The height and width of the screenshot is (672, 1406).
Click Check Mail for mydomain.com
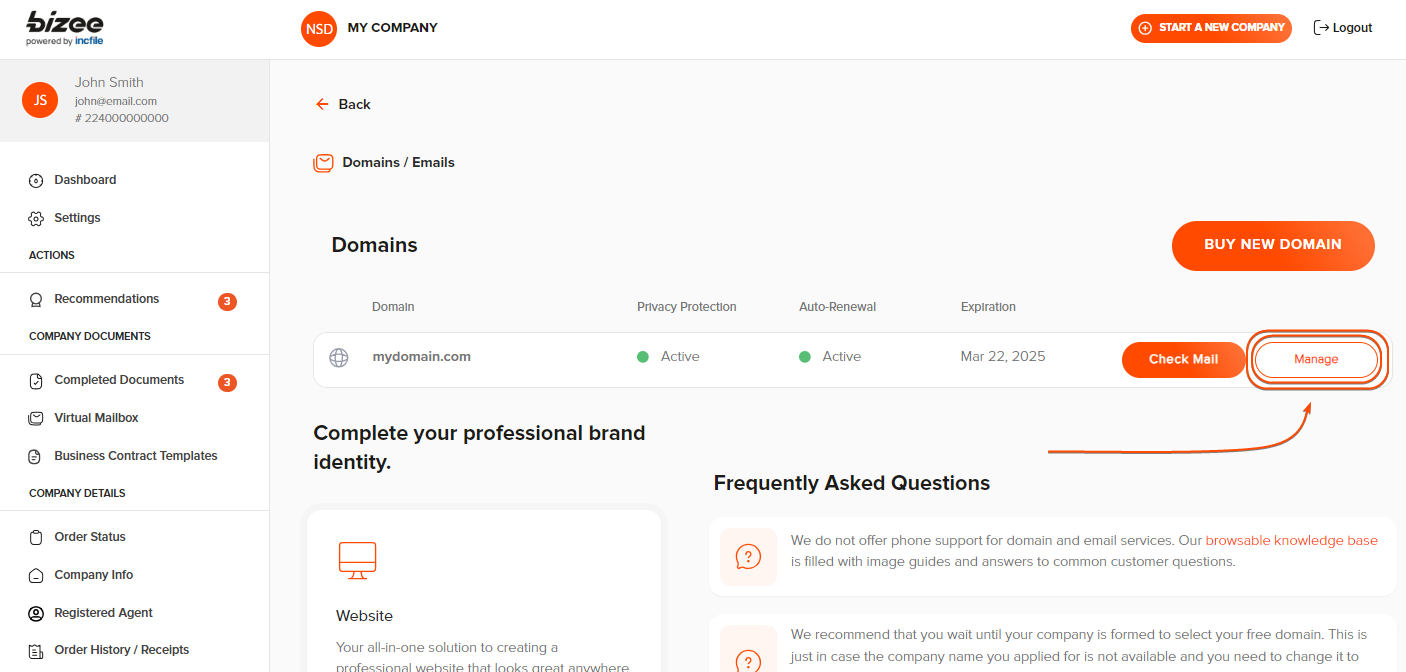(x=1183, y=360)
